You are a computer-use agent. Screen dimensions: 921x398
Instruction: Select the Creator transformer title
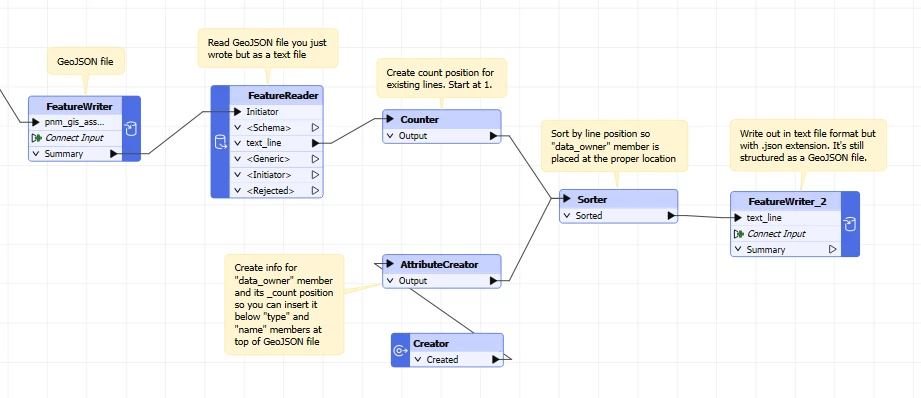[x=431, y=343]
